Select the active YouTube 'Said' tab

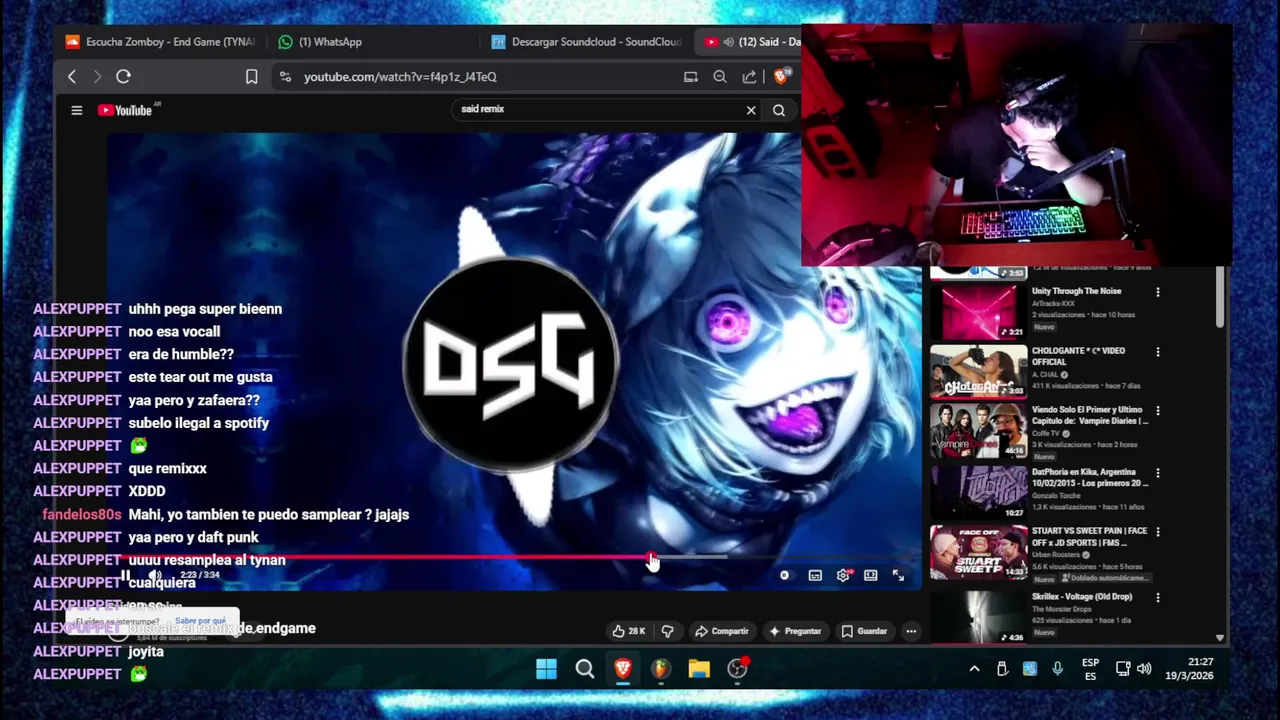752,42
